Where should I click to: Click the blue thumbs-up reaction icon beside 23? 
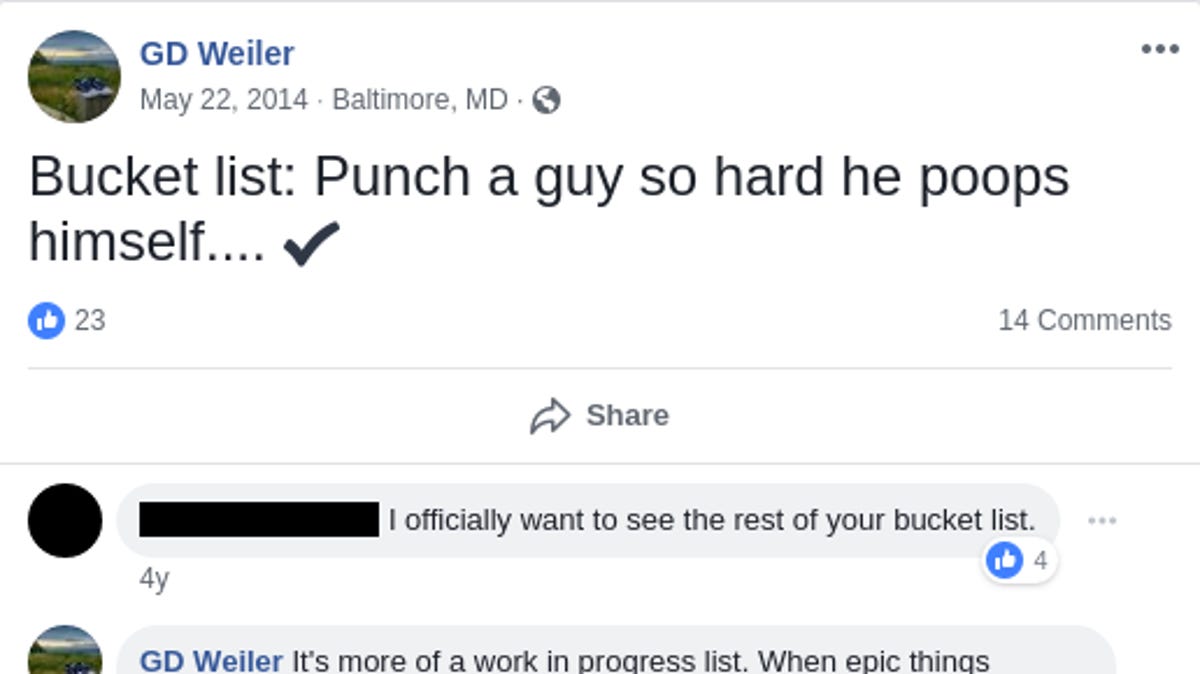46,320
